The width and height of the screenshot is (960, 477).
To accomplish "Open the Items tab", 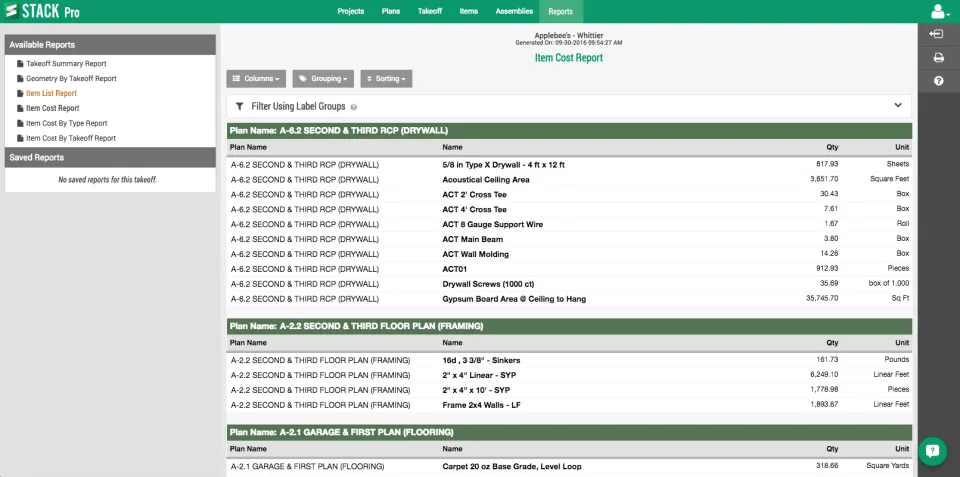I will click(468, 12).
